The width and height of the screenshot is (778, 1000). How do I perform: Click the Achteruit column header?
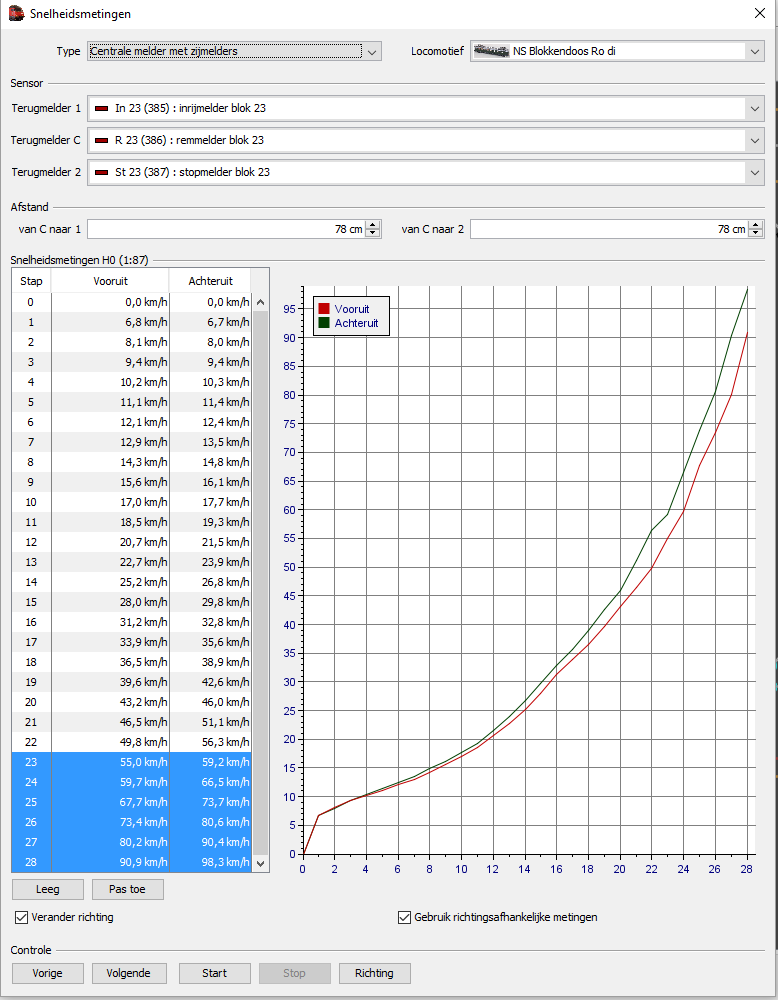[x=210, y=281]
